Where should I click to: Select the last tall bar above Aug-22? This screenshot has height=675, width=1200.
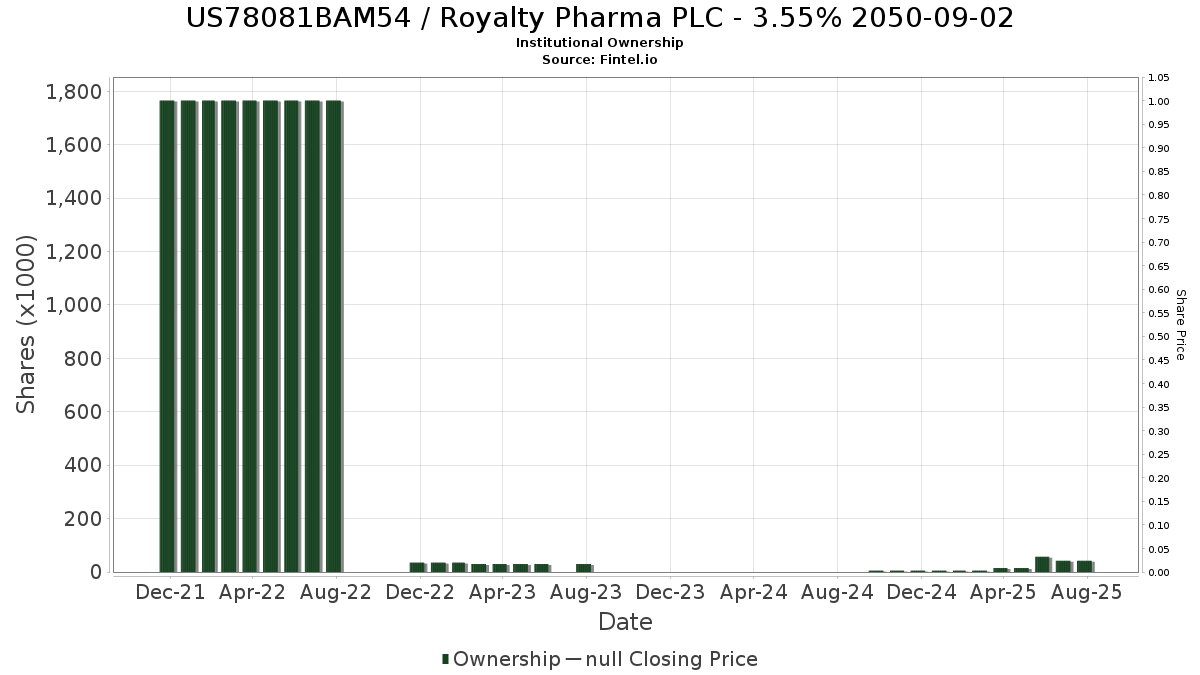tap(334, 335)
